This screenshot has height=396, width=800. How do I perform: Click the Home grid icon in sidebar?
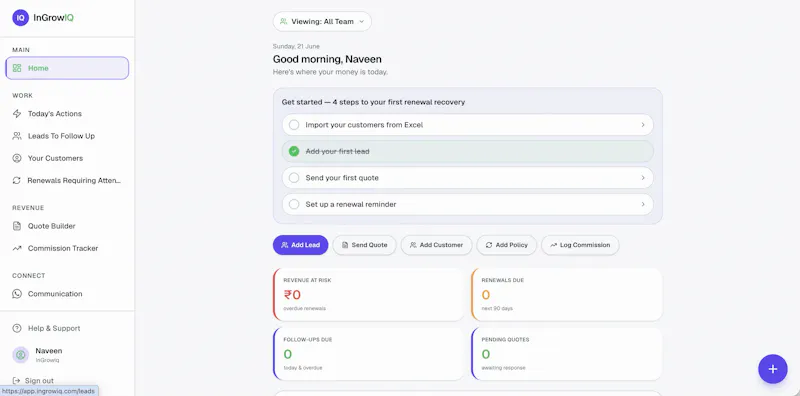tap(17, 68)
